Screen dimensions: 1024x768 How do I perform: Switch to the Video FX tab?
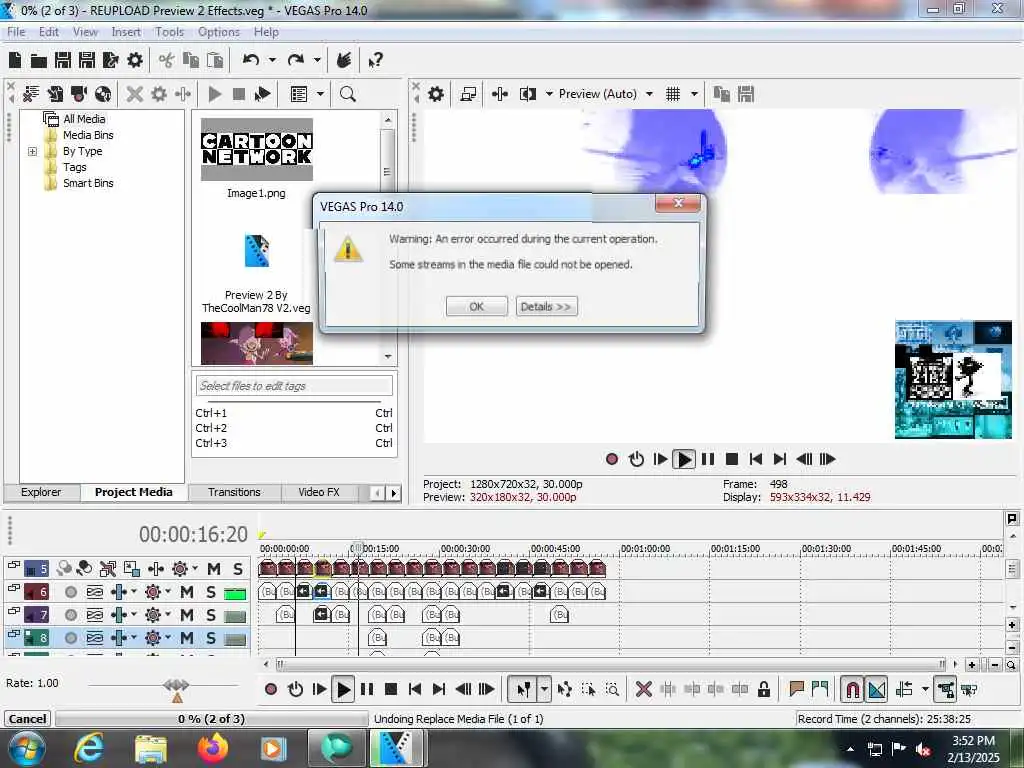319,492
